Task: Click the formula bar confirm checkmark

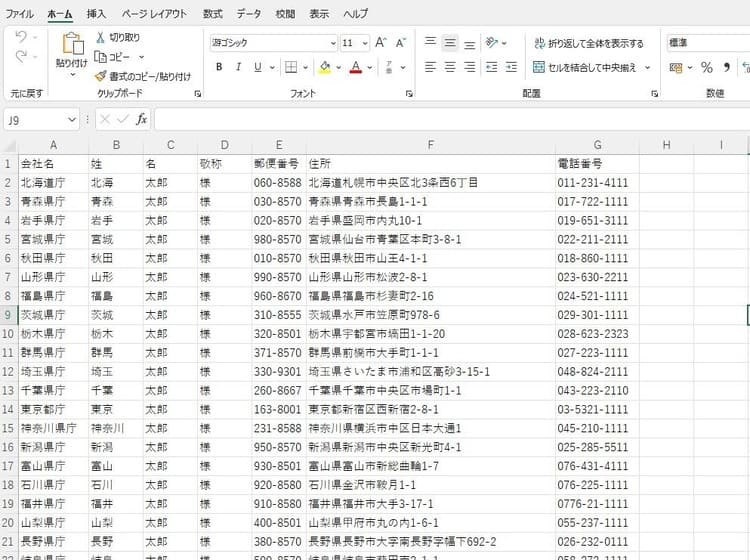Action: [x=123, y=119]
